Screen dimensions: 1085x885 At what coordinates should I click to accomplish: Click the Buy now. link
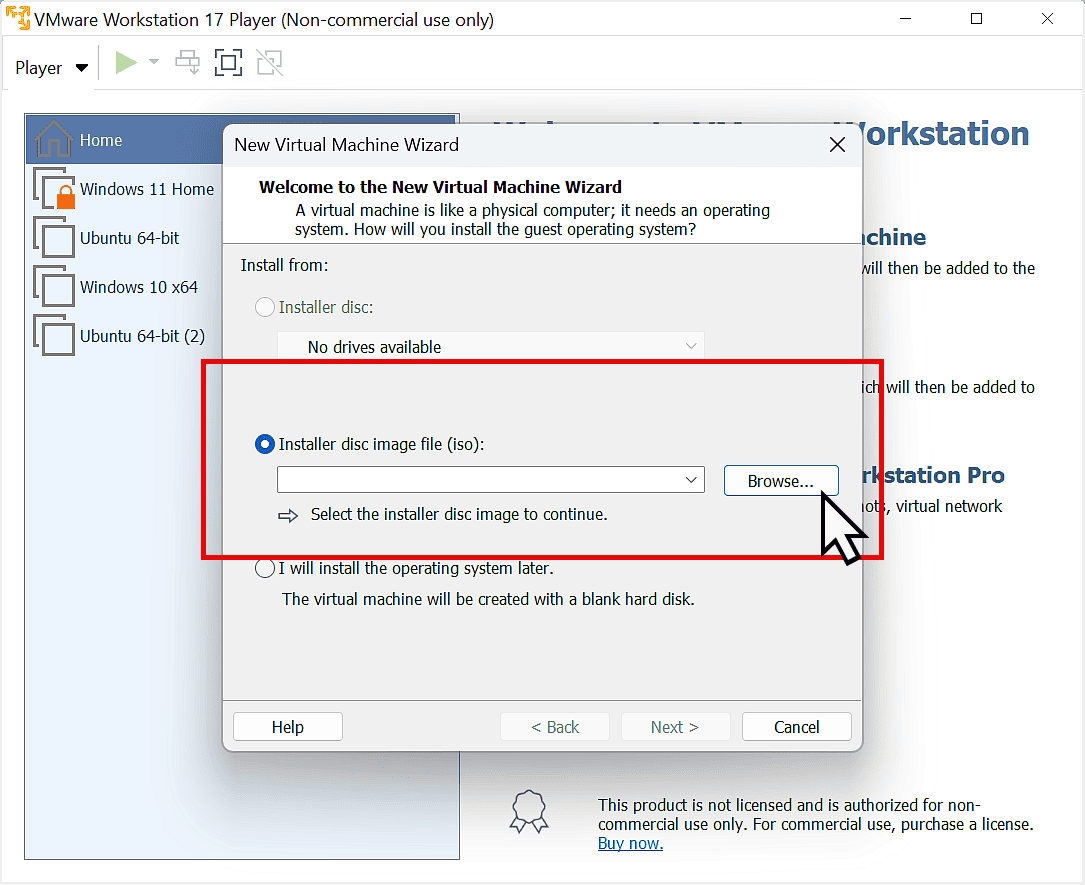[630, 844]
